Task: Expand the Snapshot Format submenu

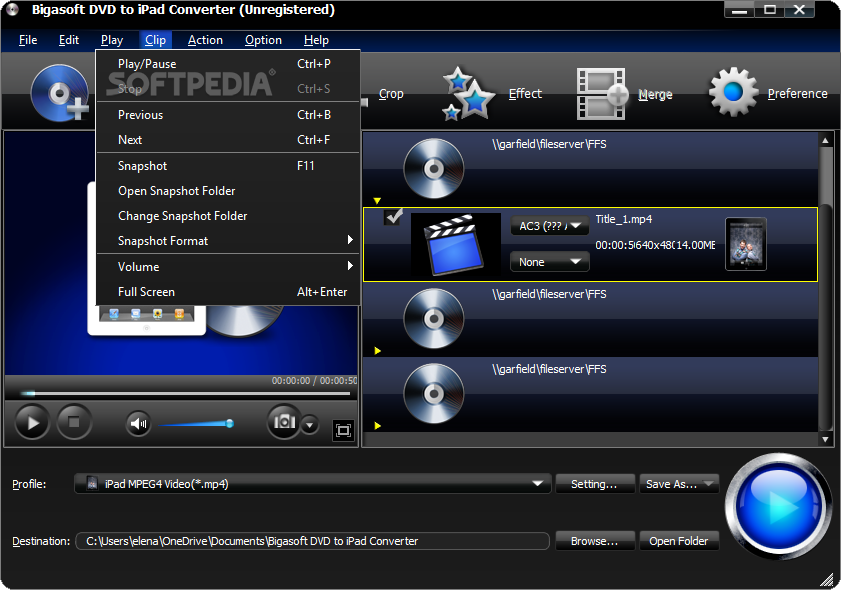Action: point(227,241)
